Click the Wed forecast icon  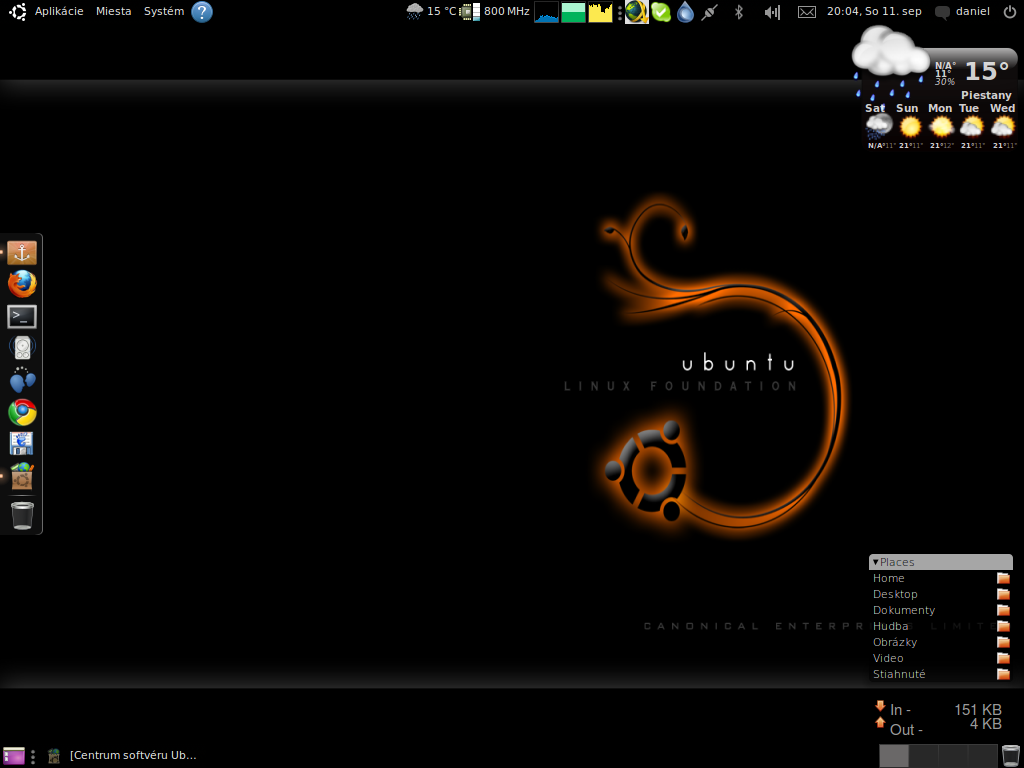[x=1002, y=126]
